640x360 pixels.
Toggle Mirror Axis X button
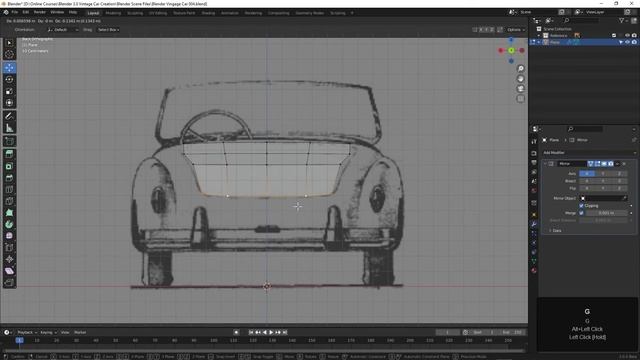[587, 173]
